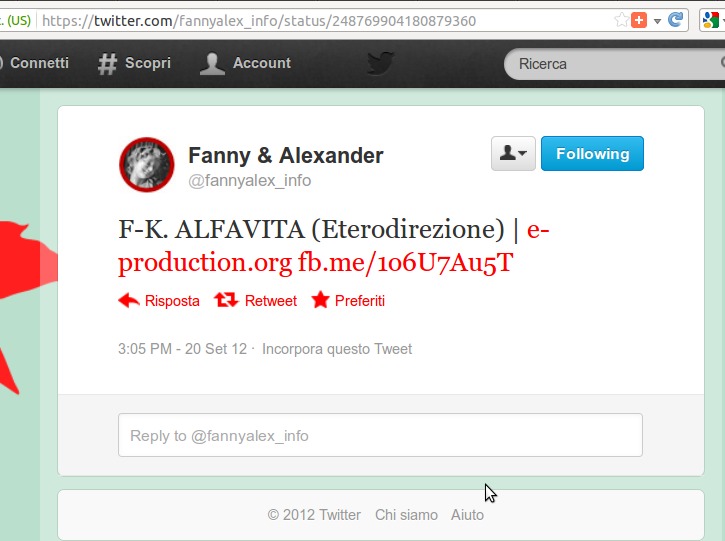Click the bookmark star in address bar
The height and width of the screenshot is (541, 725).
pyautogui.click(x=621, y=20)
